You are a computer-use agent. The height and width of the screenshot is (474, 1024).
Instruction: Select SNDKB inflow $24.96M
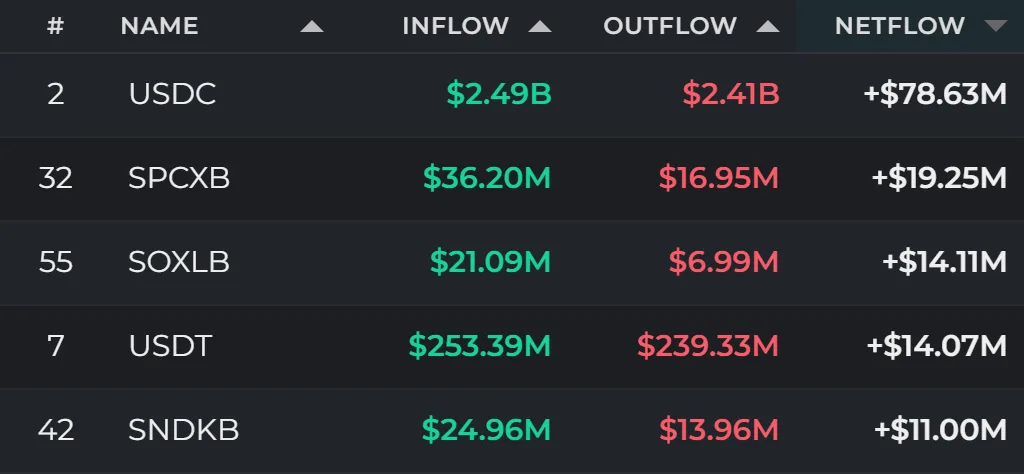[487, 430]
